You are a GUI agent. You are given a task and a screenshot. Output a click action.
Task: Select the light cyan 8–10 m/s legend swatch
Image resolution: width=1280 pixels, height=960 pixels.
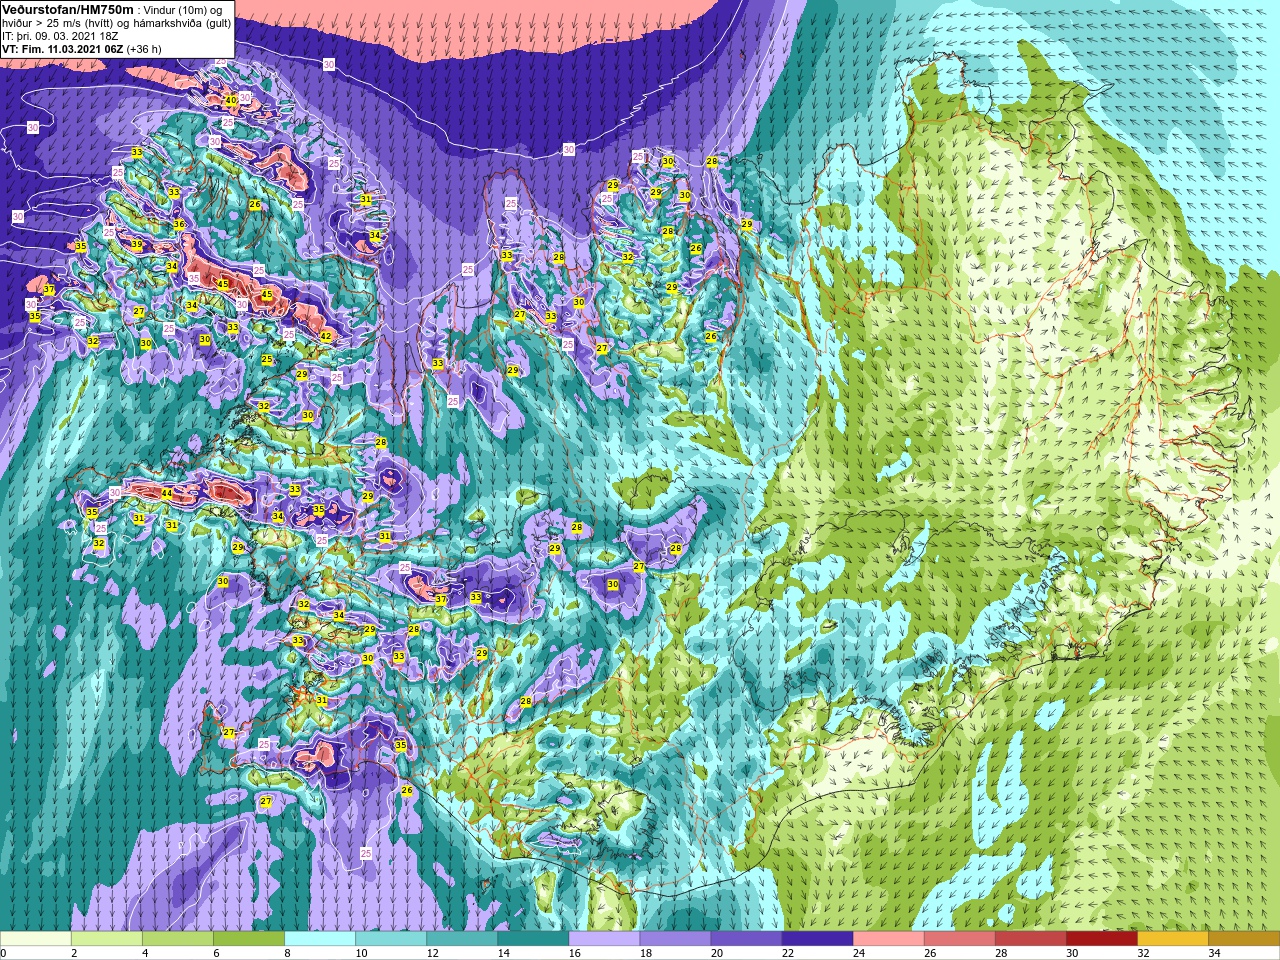(320, 939)
